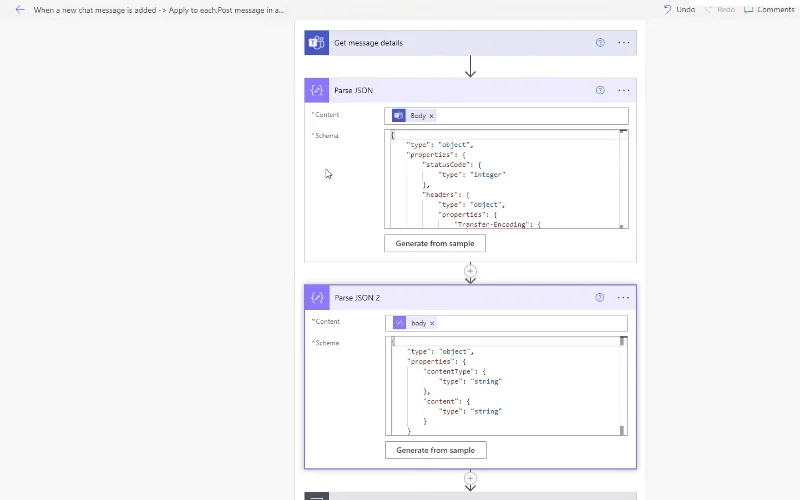Click the "headers" line in Parse JSON schema

click(446, 194)
